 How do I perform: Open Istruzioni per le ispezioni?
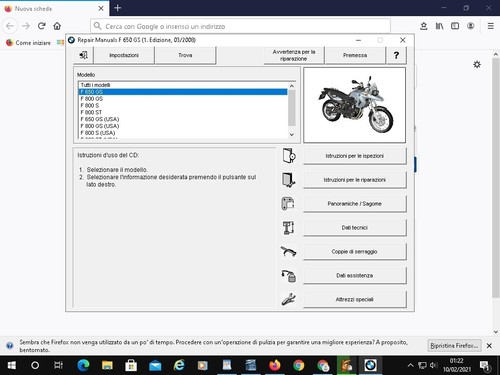(x=355, y=156)
